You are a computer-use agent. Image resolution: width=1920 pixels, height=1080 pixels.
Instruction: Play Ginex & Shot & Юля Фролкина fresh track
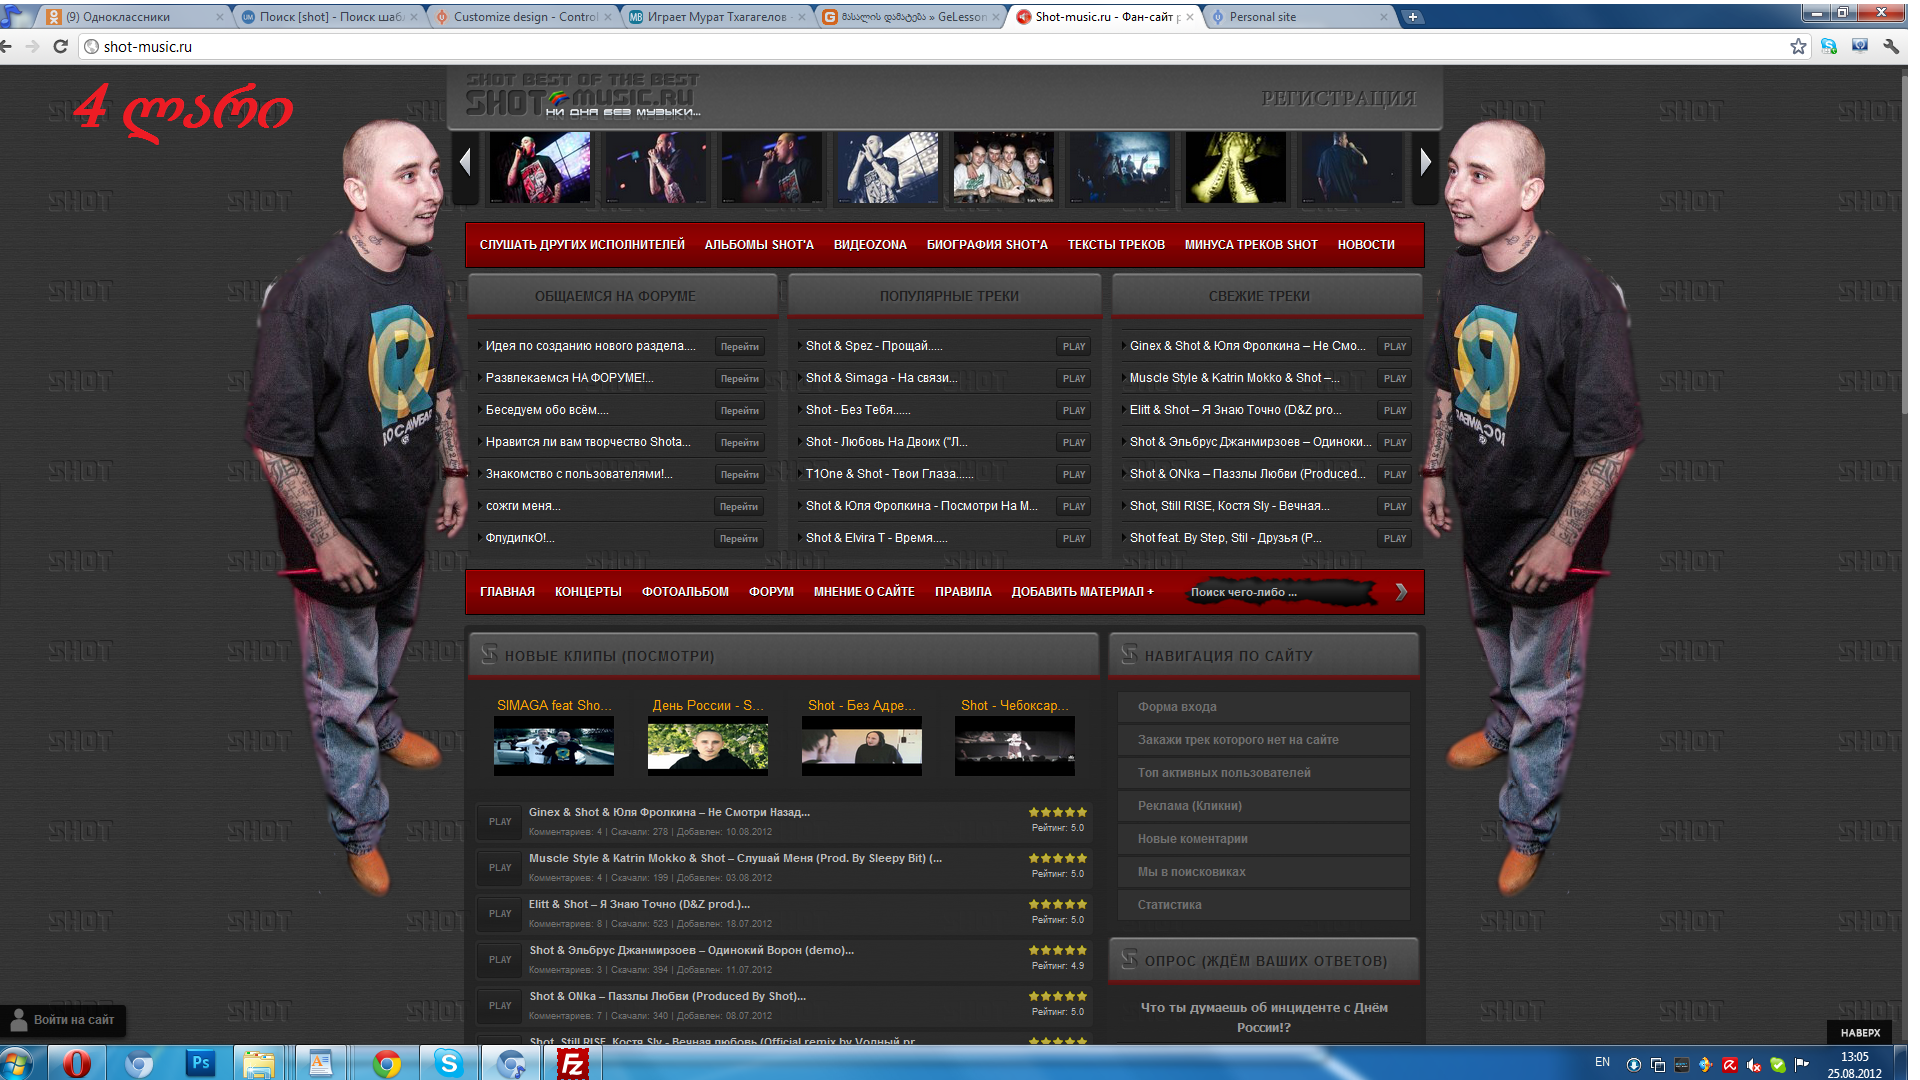[1395, 346]
